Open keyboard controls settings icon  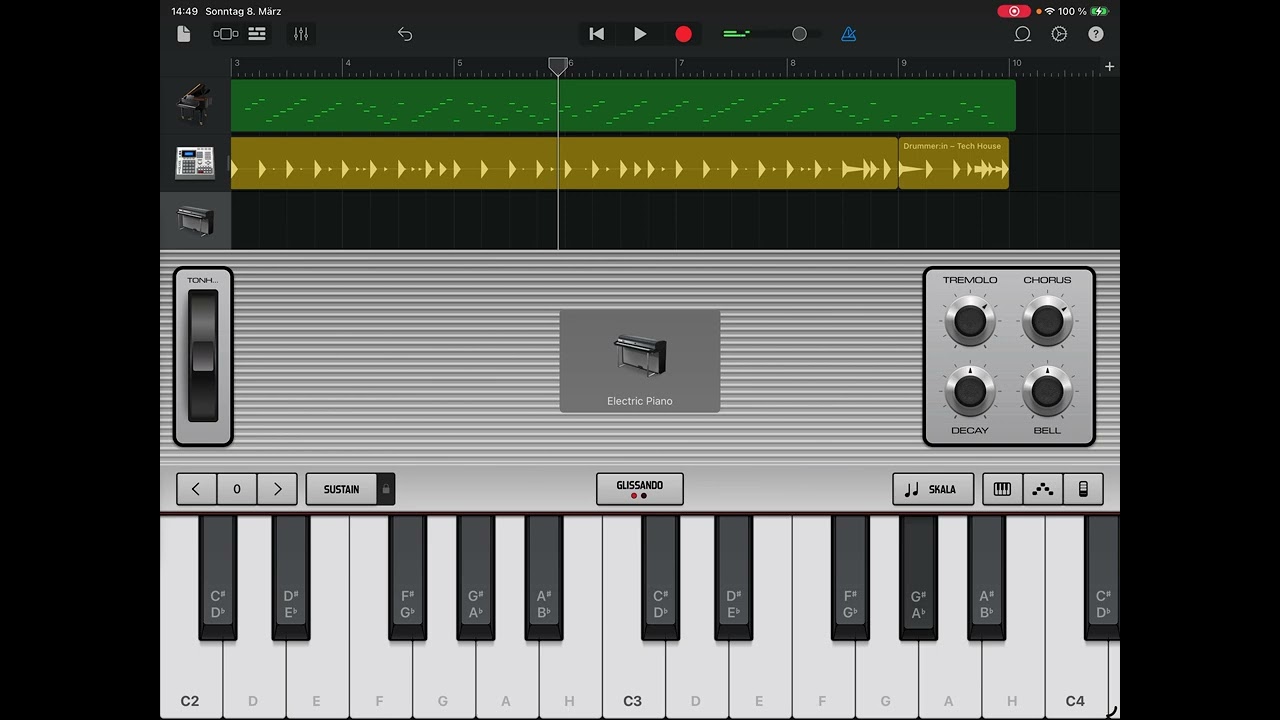1083,489
